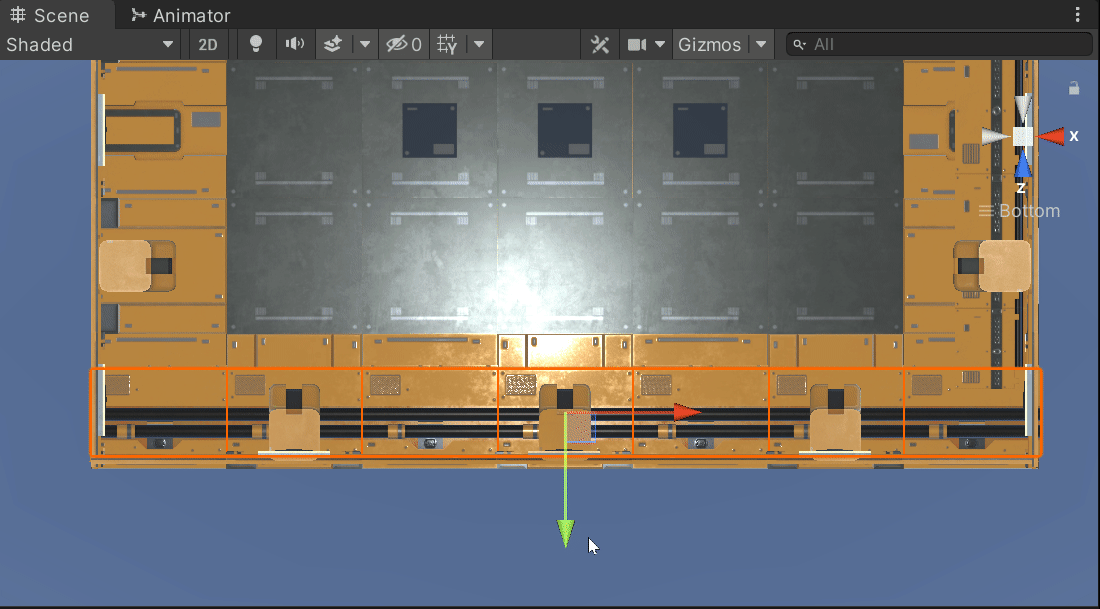Click the move gizmo plane square
This screenshot has height=609, width=1100.
pos(580,427)
